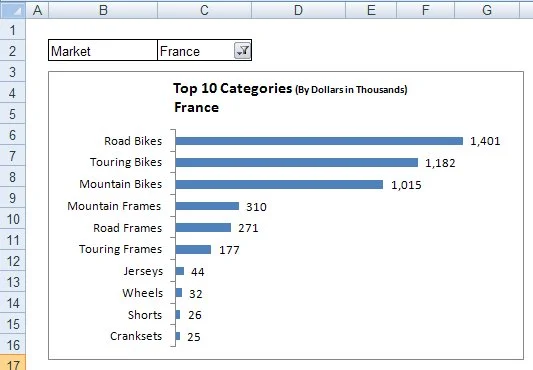533x370 pixels.
Task: Click the Road Frames axis label
Action: tap(127, 228)
